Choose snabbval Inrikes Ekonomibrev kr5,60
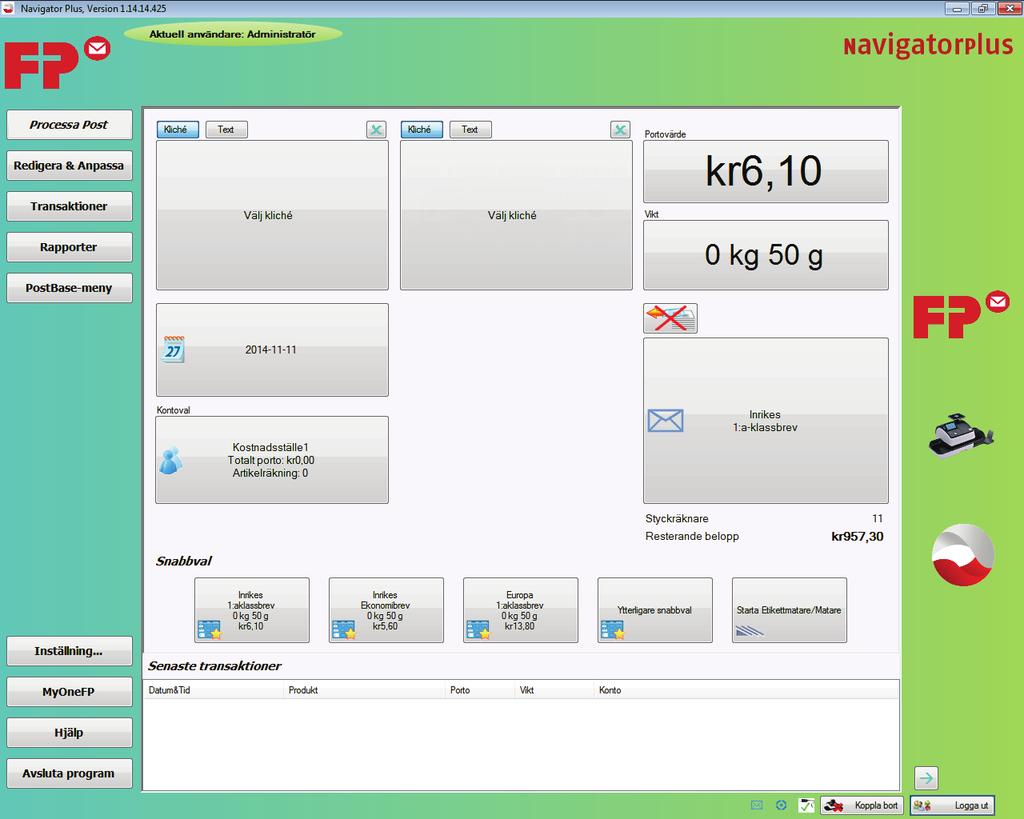This screenshot has height=819, width=1024. tap(386, 610)
